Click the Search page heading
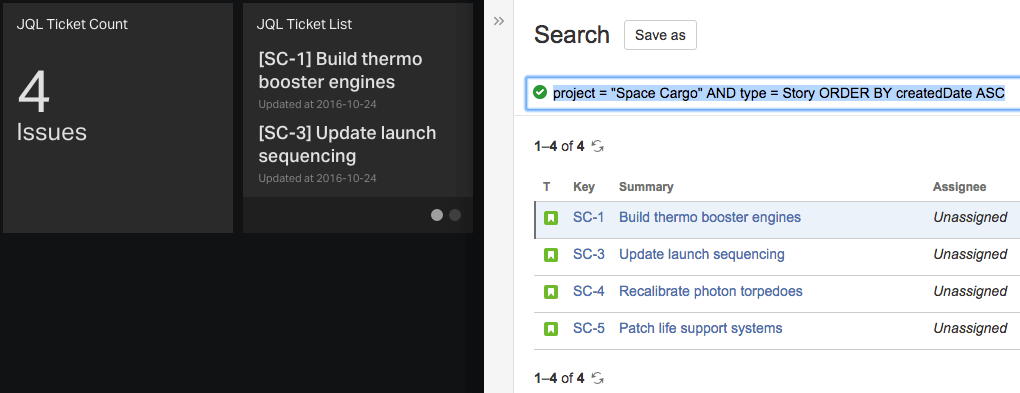Screen dimensions: 1020x393 [572, 34]
